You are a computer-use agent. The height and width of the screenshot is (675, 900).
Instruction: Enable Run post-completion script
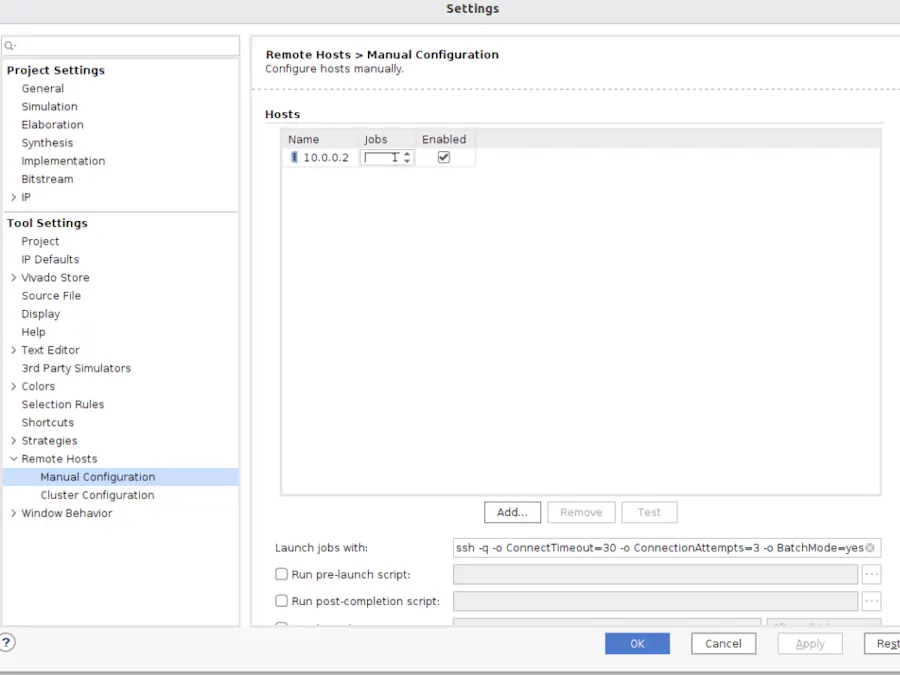[281, 601]
